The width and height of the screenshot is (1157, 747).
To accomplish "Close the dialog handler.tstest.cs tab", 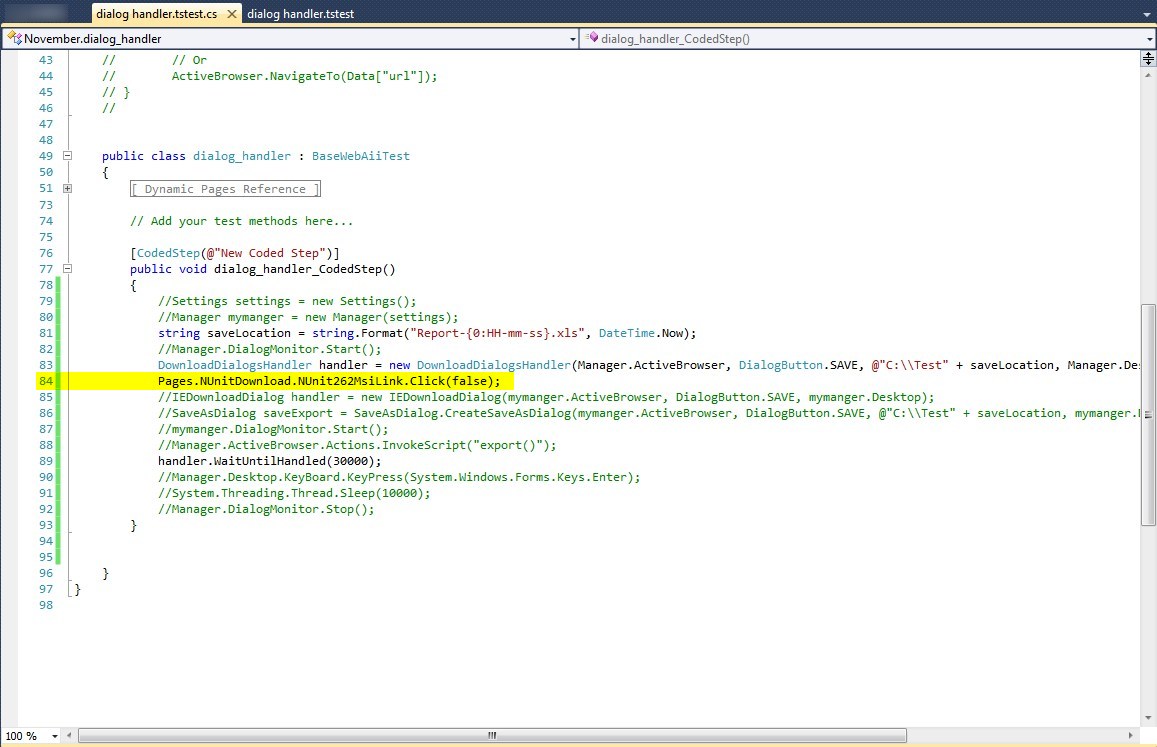I will tap(232, 14).
